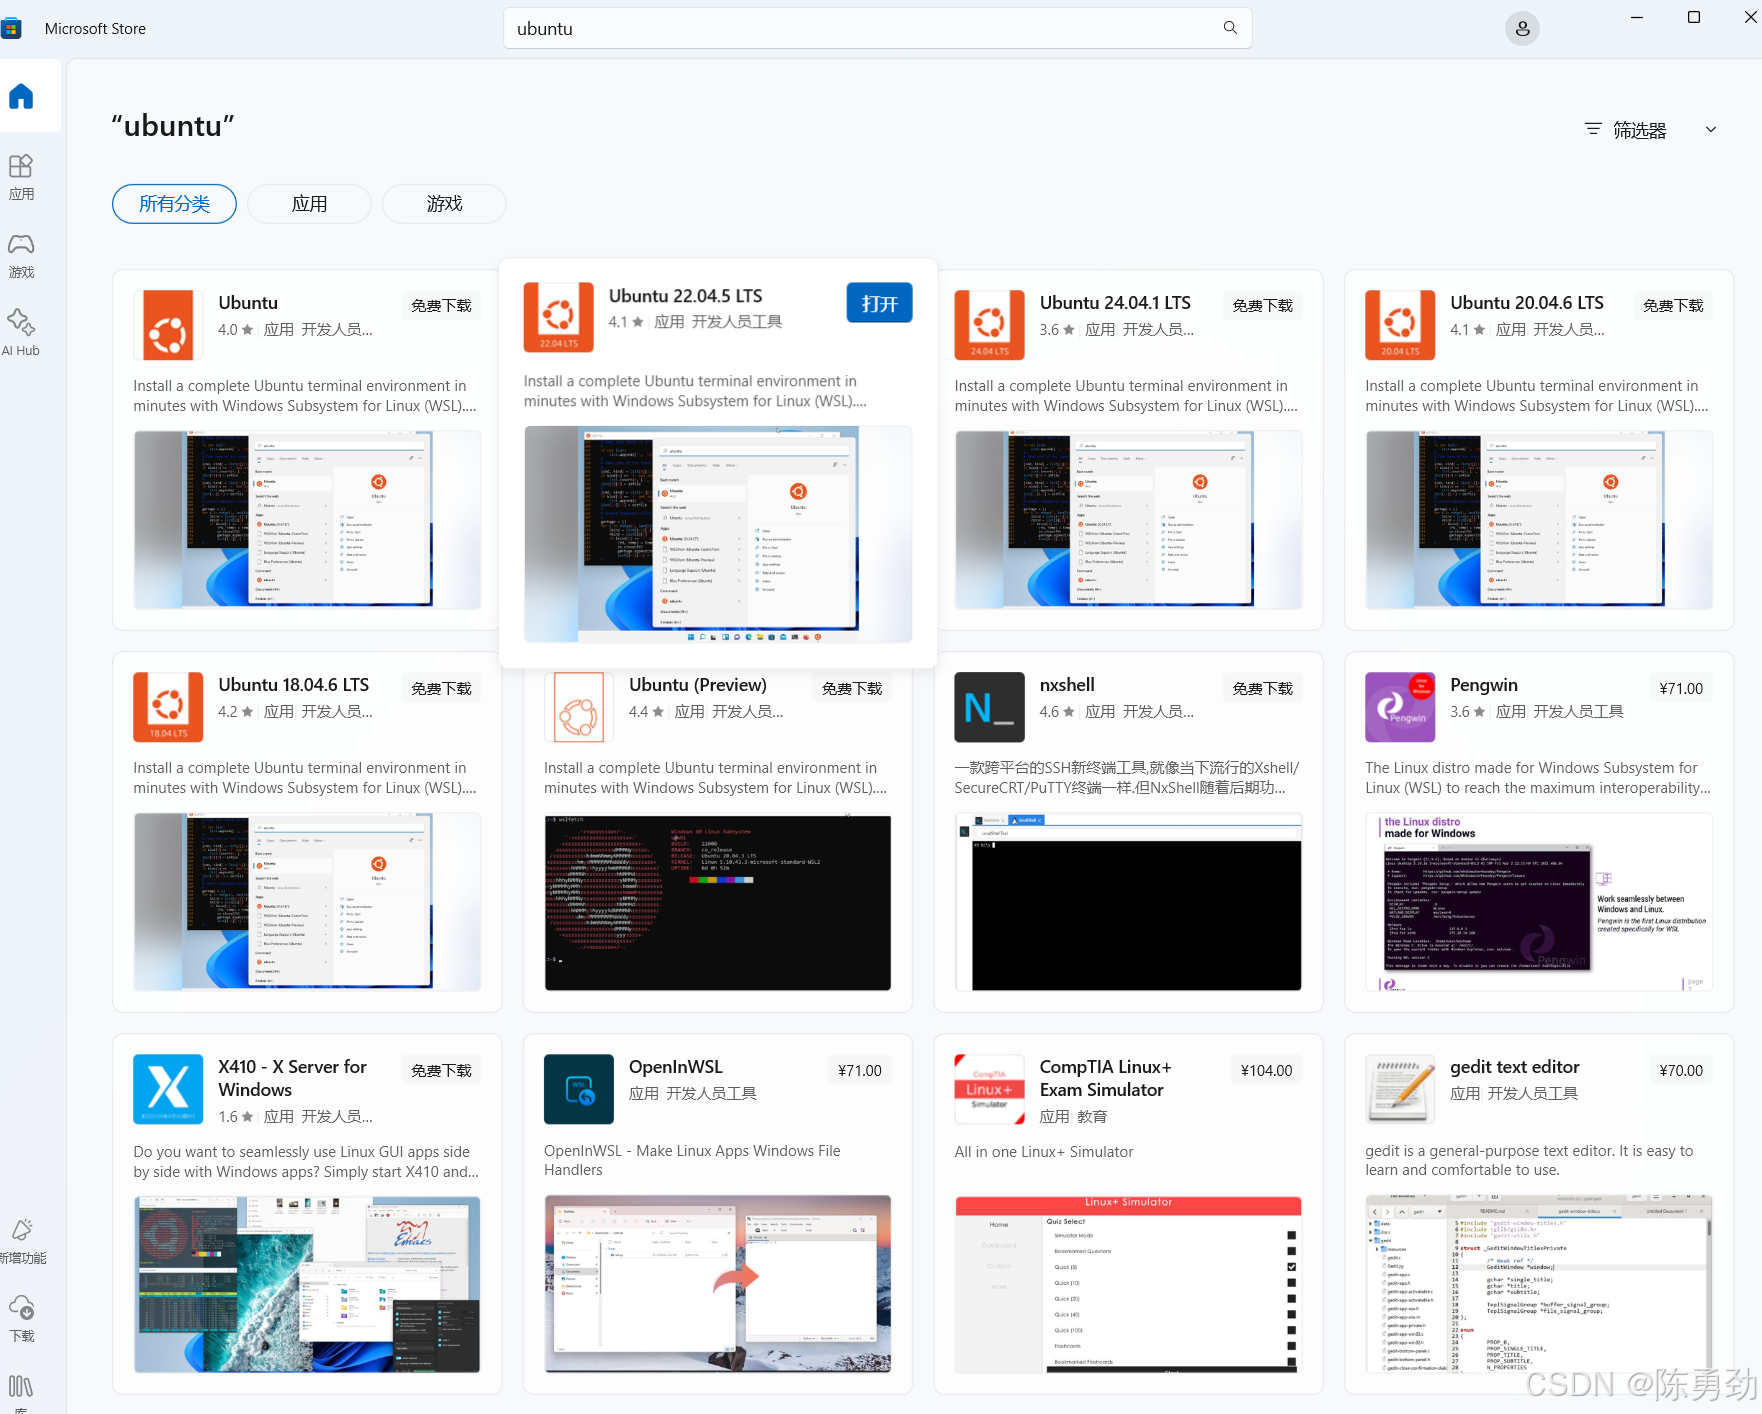Open the 新增功能 (What's new) sidebar item

(x=21, y=1241)
